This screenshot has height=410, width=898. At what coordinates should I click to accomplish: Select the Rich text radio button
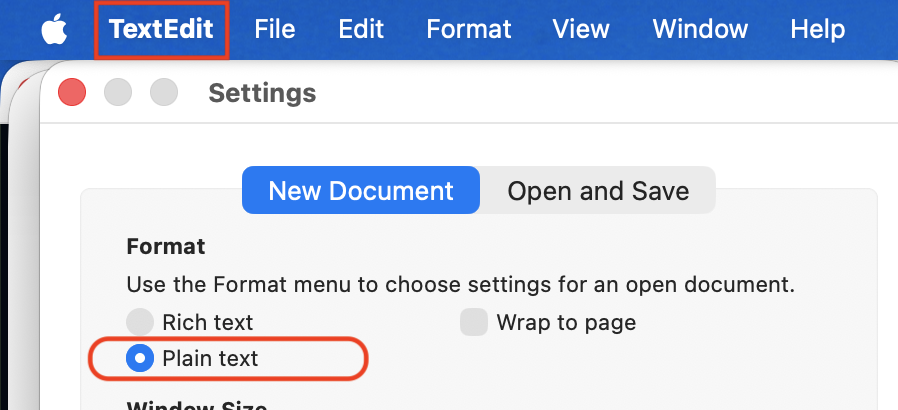[x=140, y=322]
